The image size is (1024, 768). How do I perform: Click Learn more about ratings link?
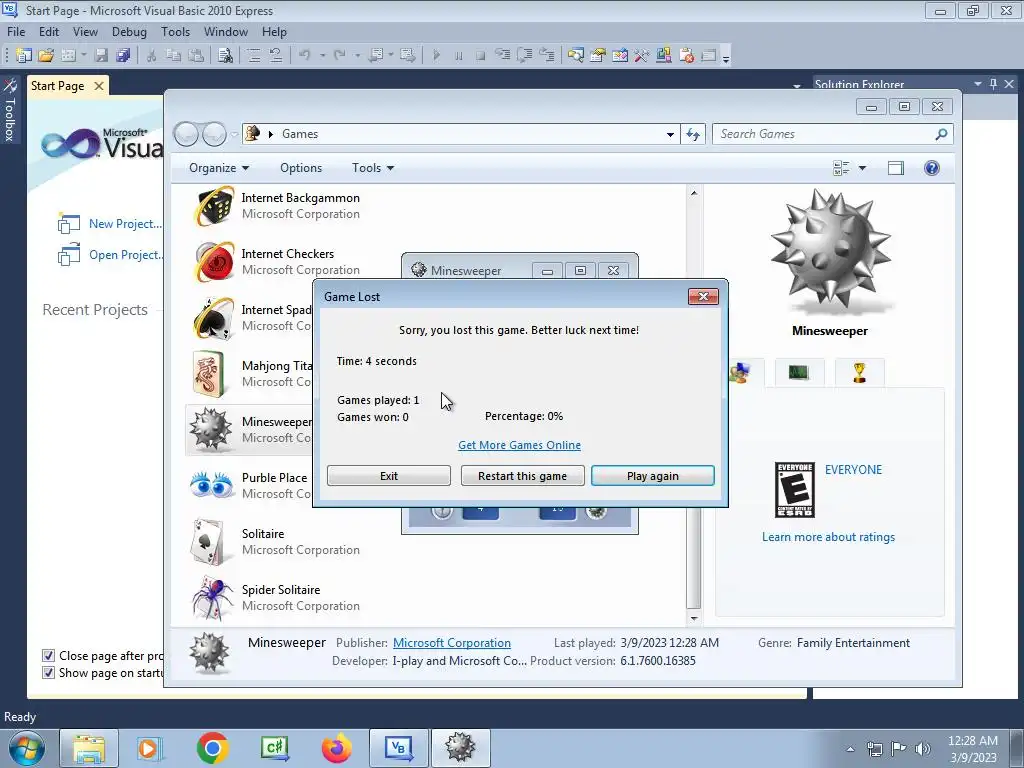pyautogui.click(x=828, y=537)
